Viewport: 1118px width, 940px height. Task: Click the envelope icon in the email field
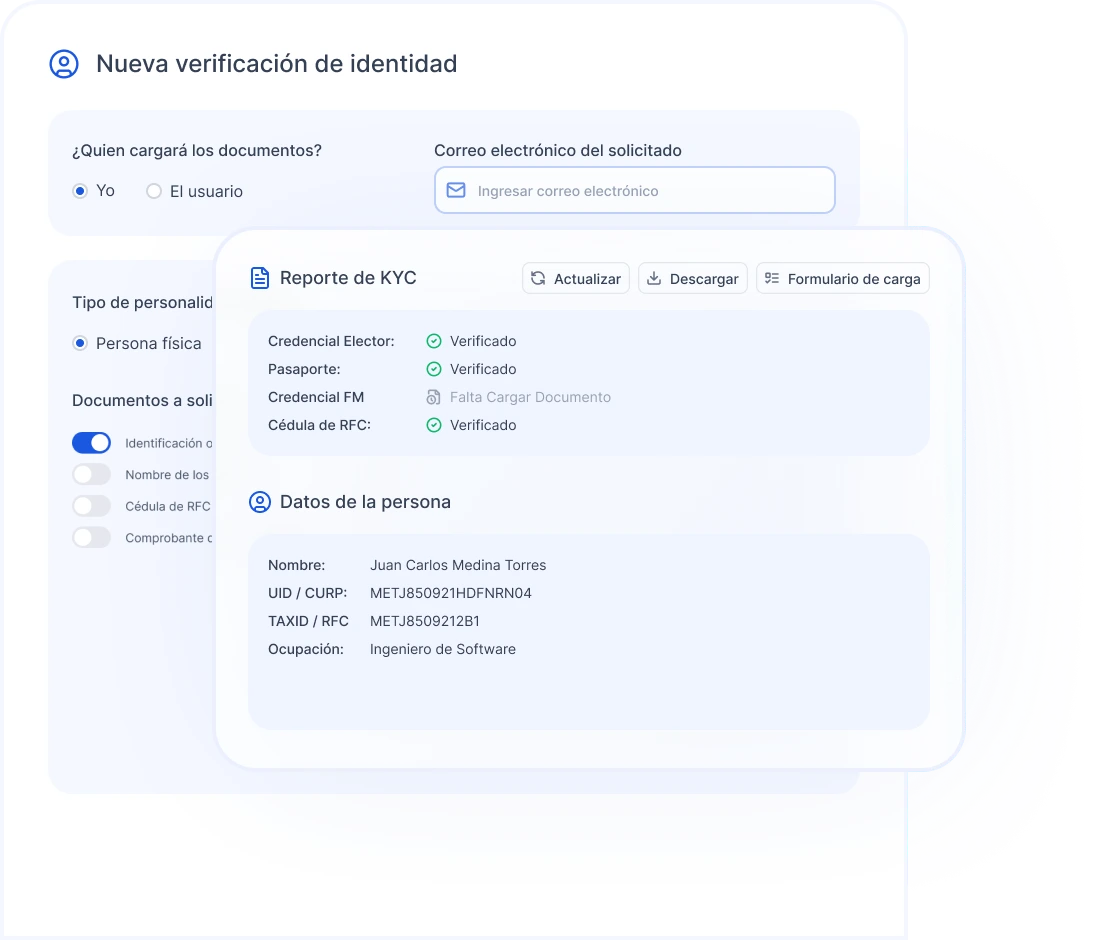pos(456,189)
